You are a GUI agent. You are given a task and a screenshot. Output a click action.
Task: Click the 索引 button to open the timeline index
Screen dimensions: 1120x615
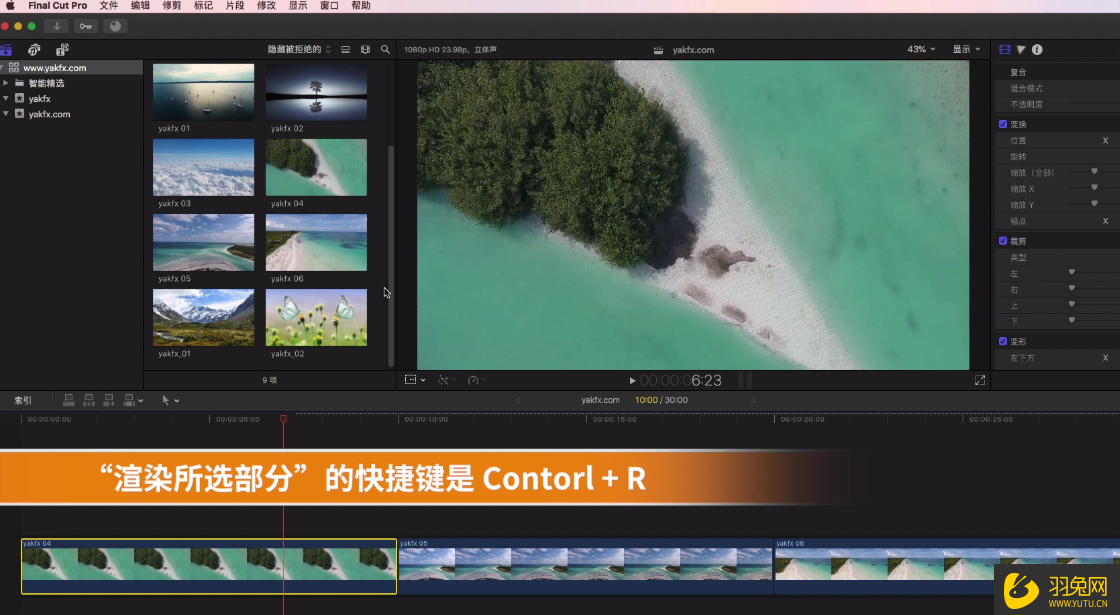point(24,399)
